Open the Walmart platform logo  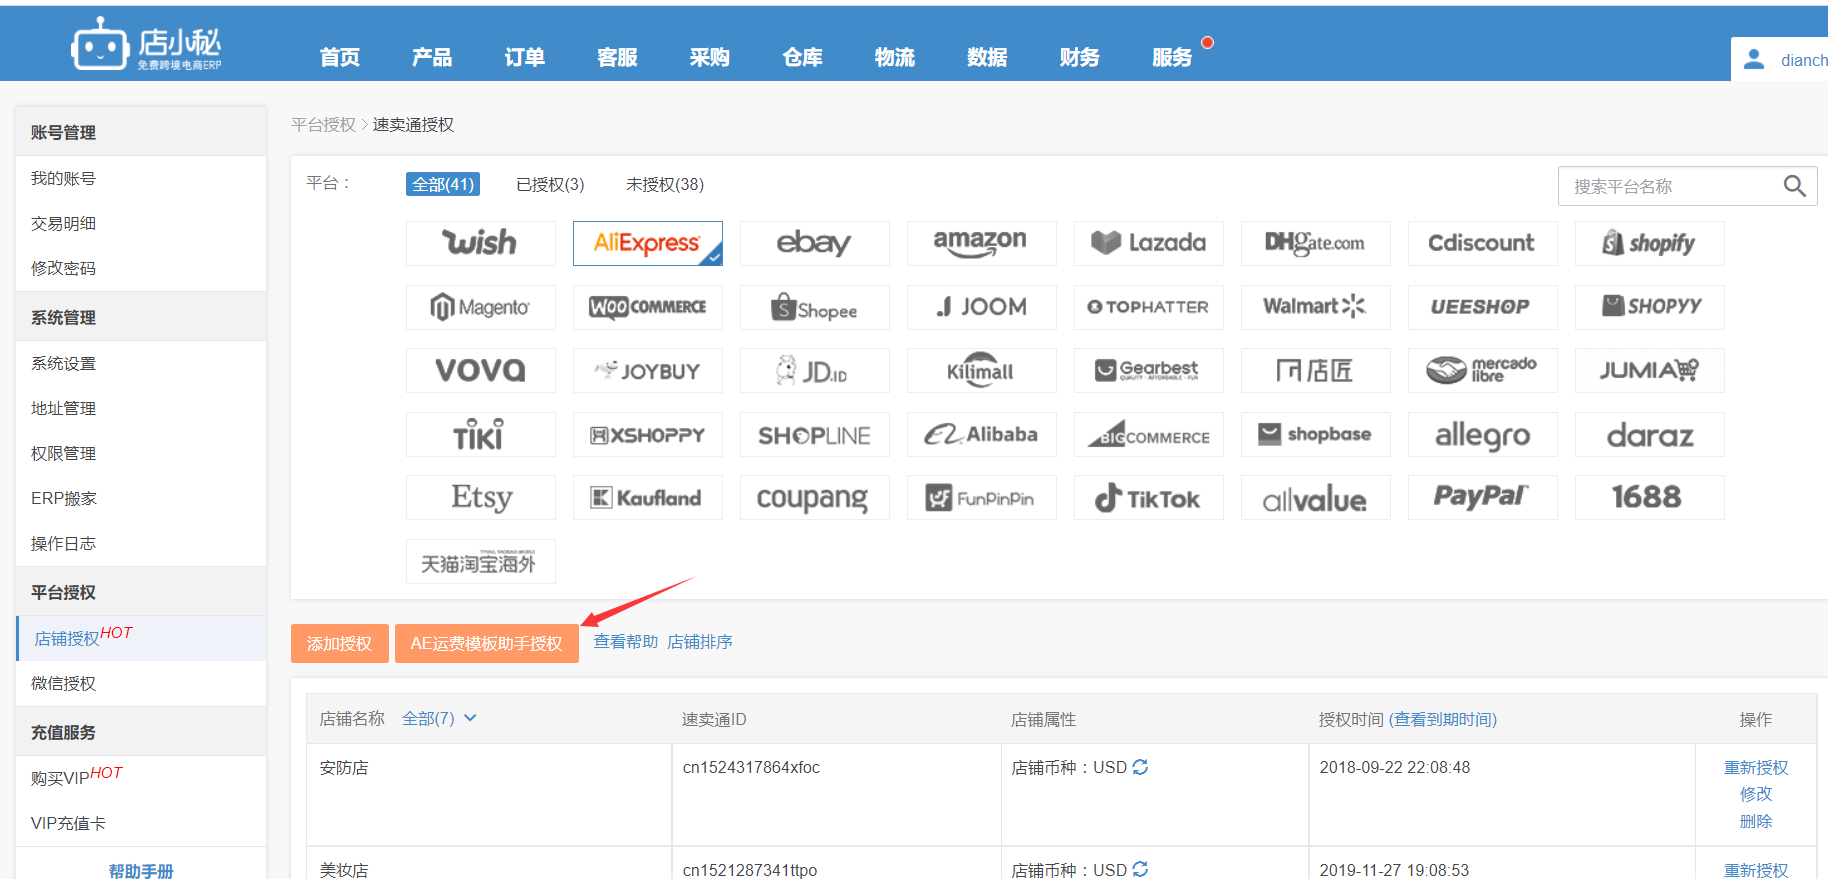click(x=1315, y=307)
